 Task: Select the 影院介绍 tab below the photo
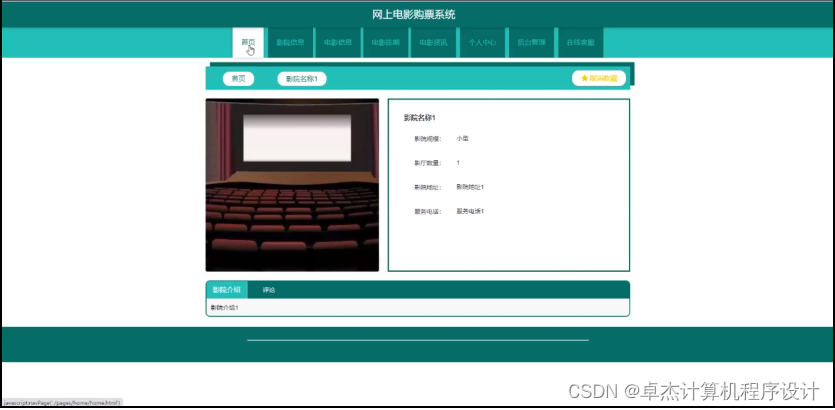click(227, 290)
